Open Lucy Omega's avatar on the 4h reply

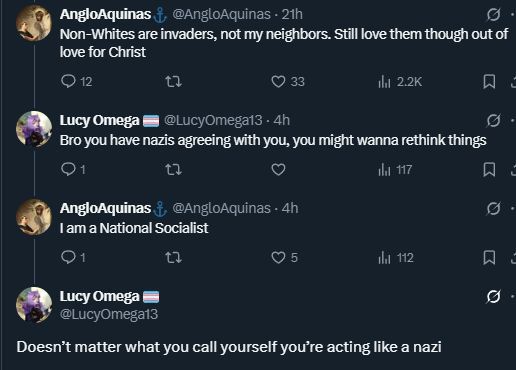(34, 129)
